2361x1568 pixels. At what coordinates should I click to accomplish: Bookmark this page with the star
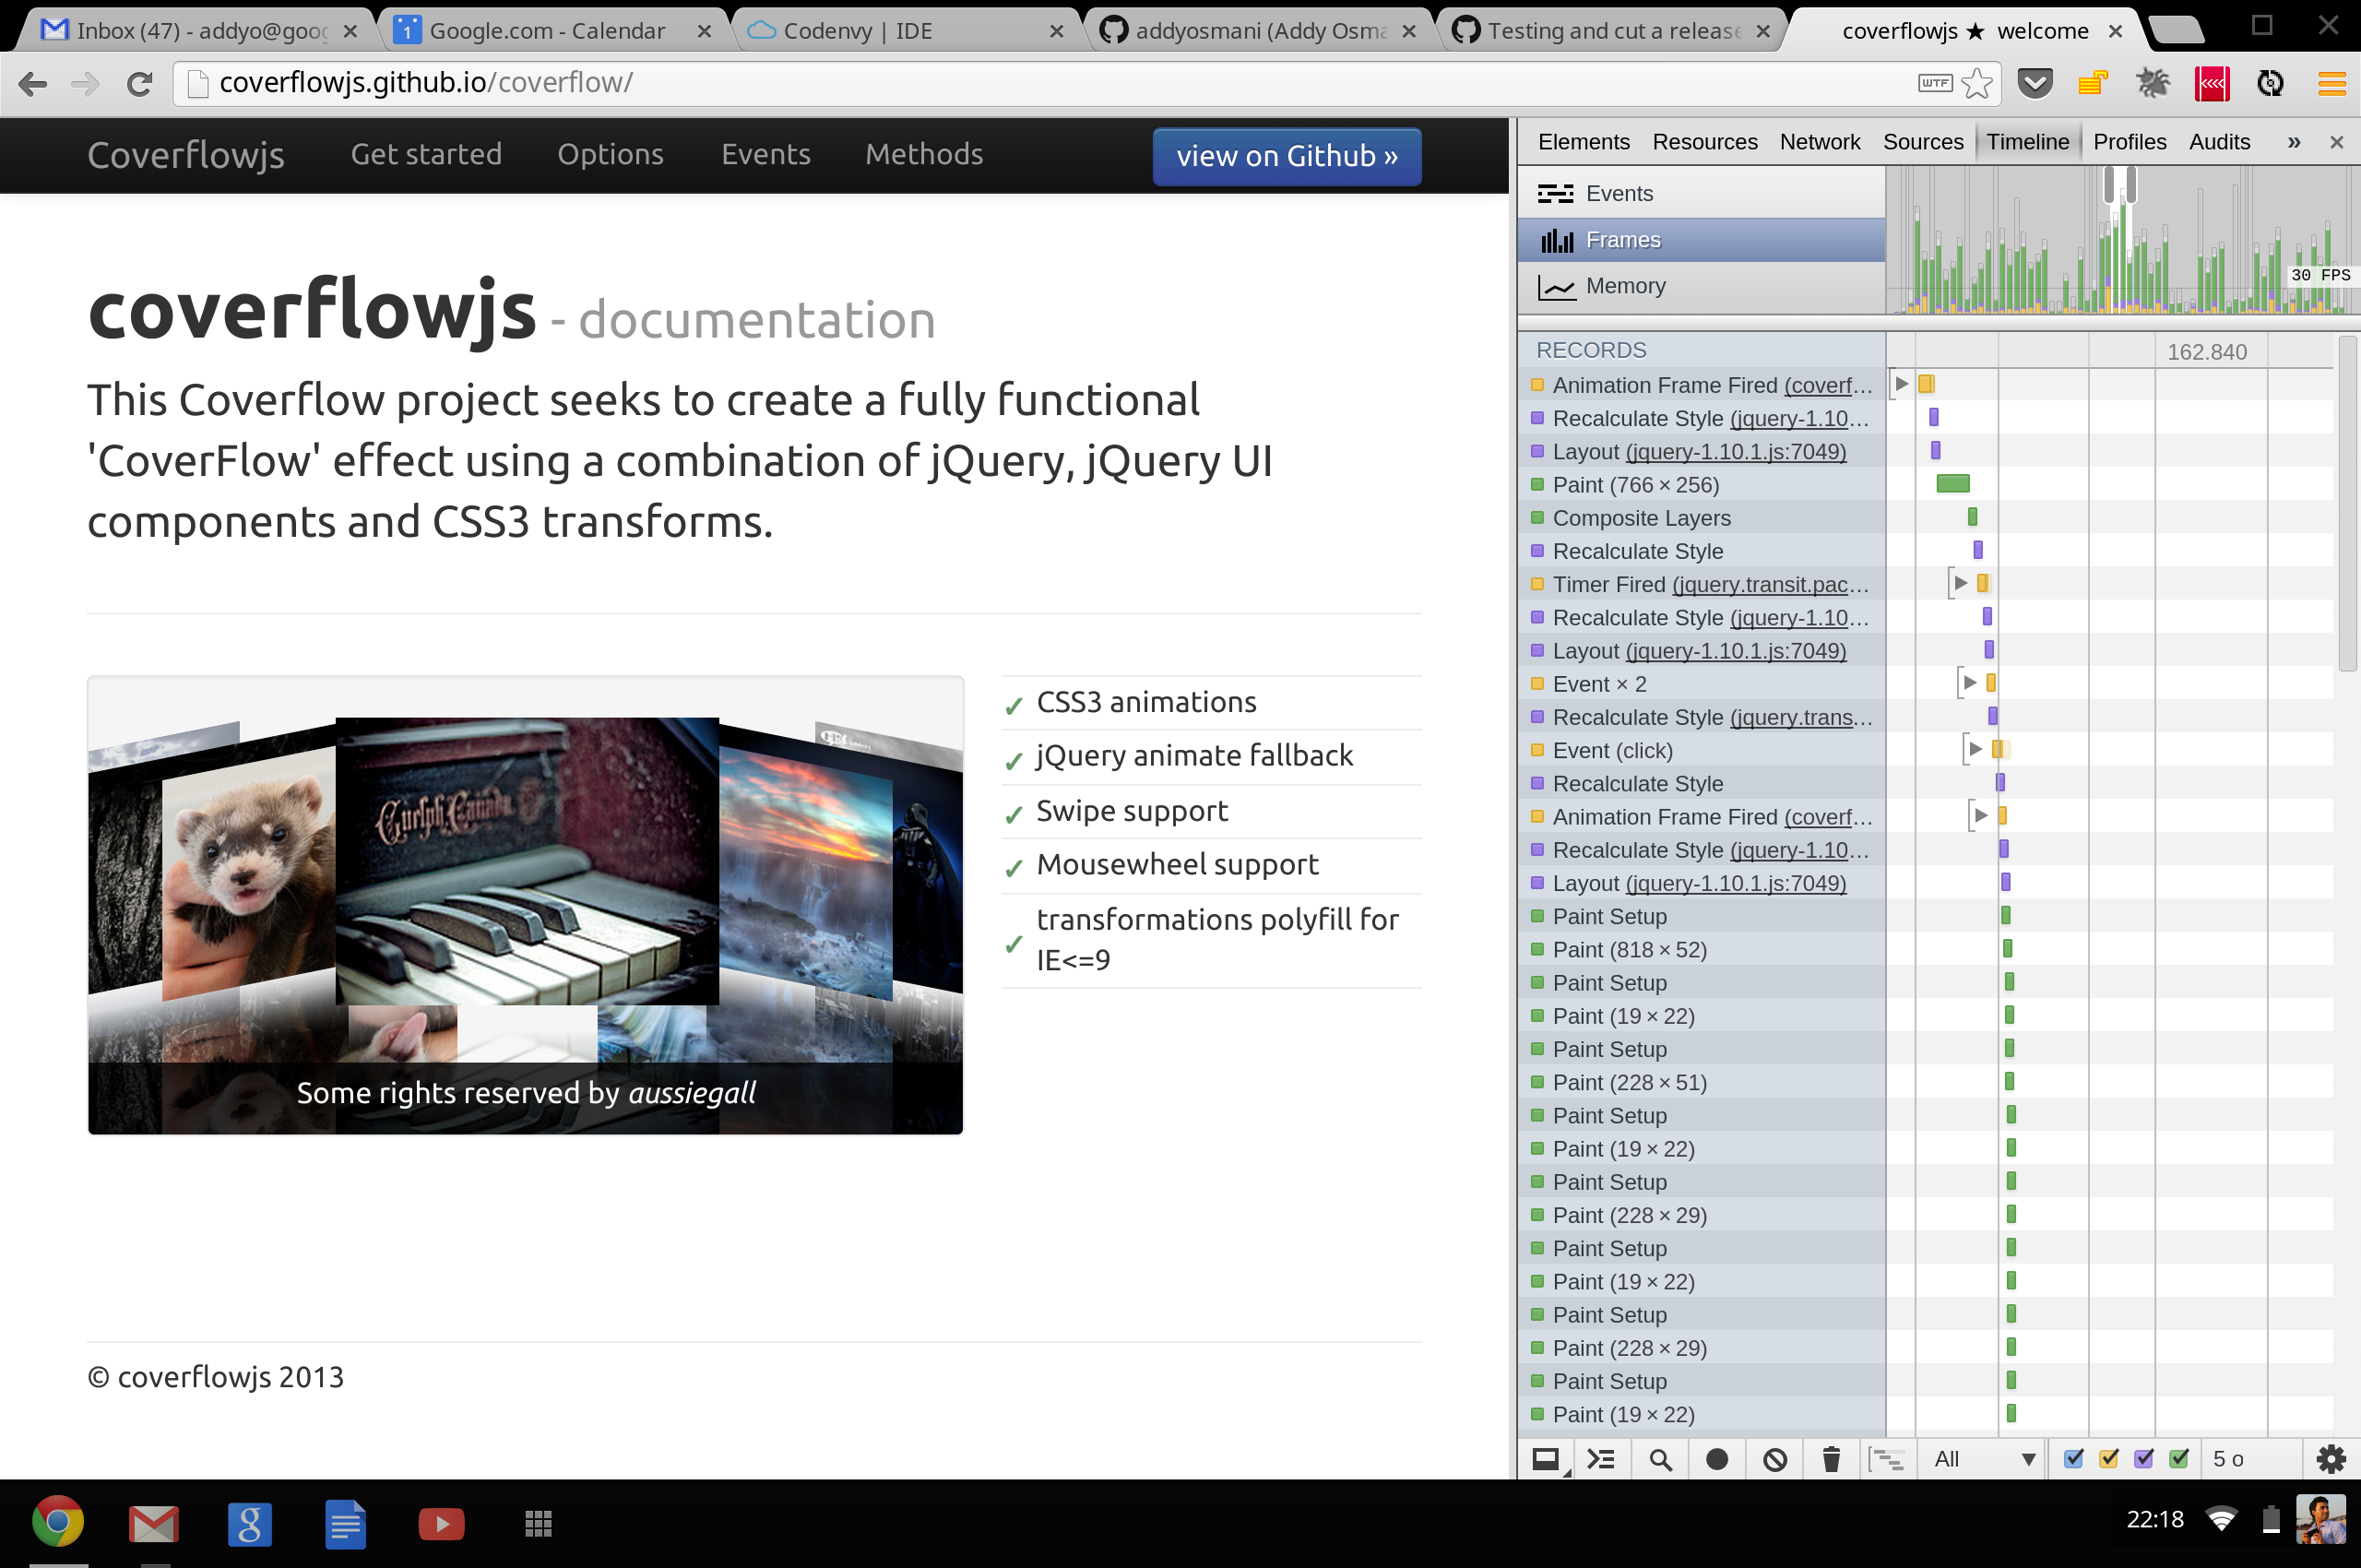(x=1977, y=83)
